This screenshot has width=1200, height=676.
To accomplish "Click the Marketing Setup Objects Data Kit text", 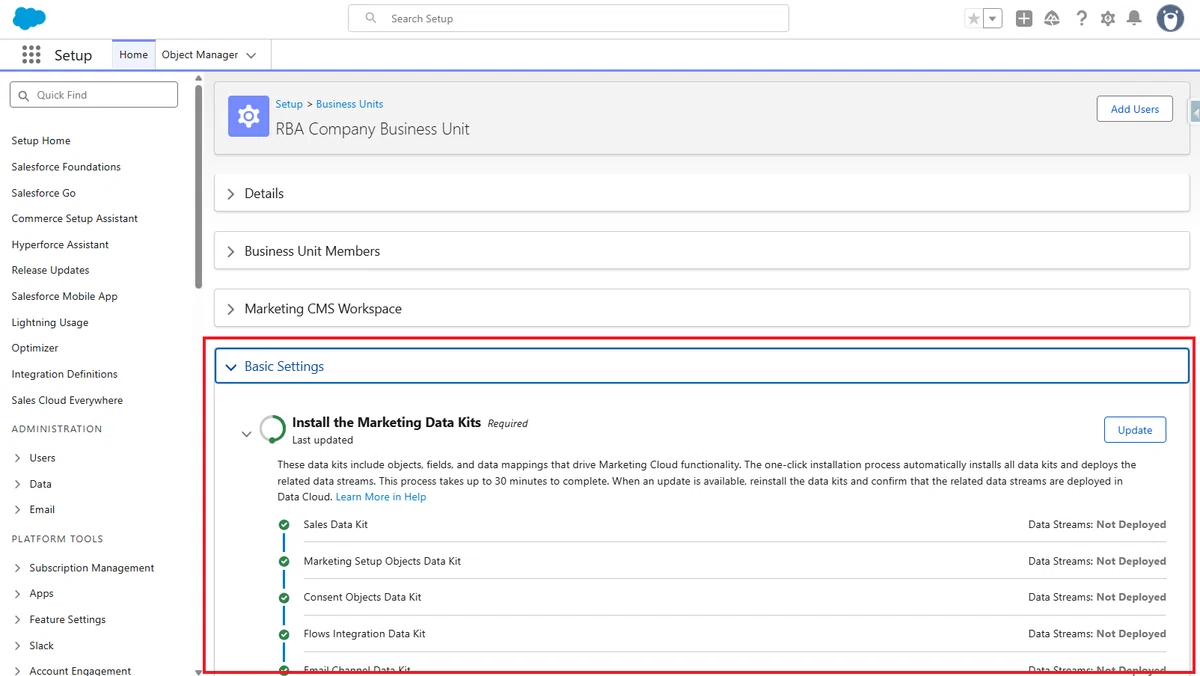I will tap(382, 561).
